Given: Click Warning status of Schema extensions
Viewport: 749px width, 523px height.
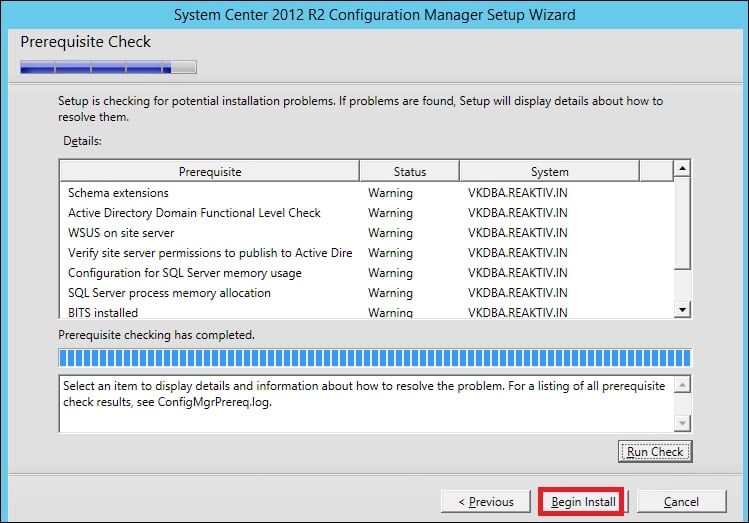Looking at the screenshot, I should point(390,193).
